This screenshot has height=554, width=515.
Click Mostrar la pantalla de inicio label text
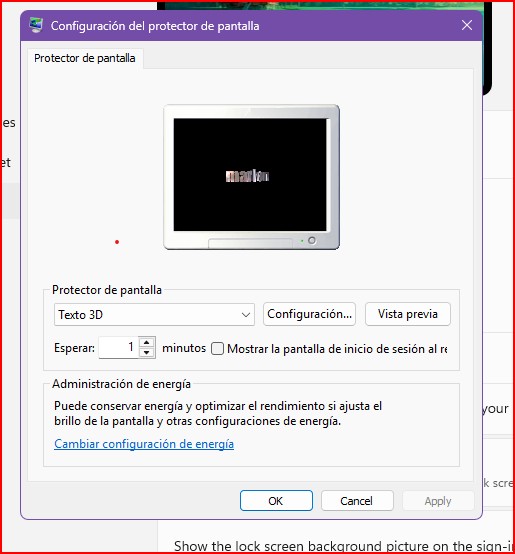(337, 349)
